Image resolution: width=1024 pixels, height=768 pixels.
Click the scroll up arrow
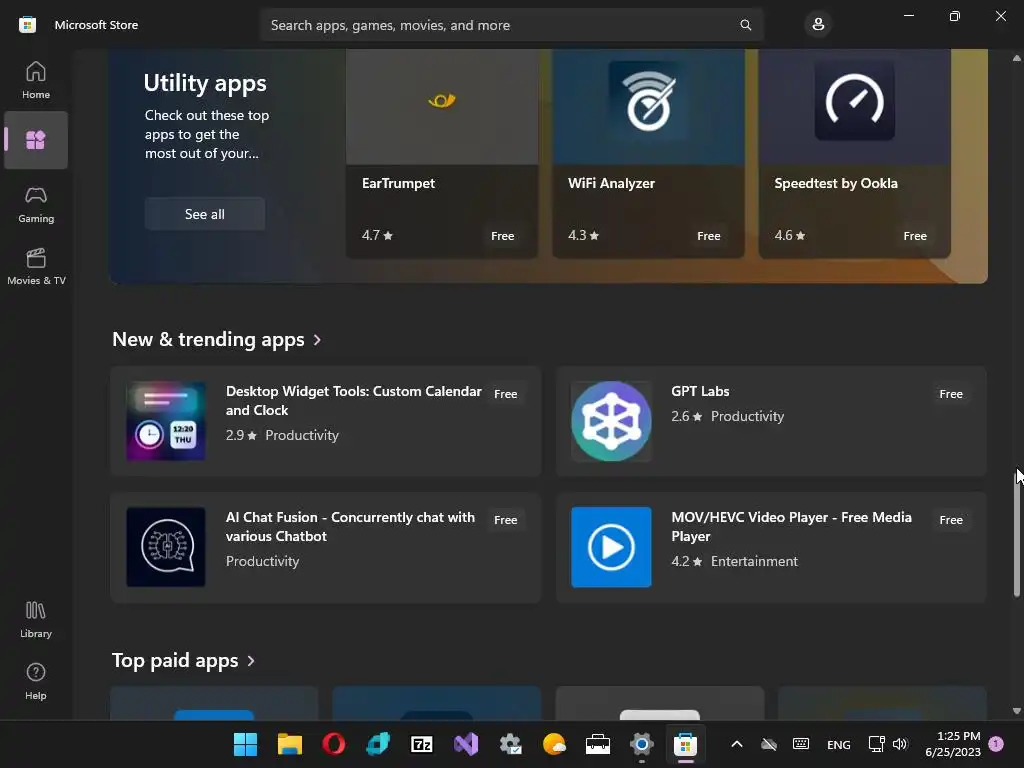pos(1017,58)
